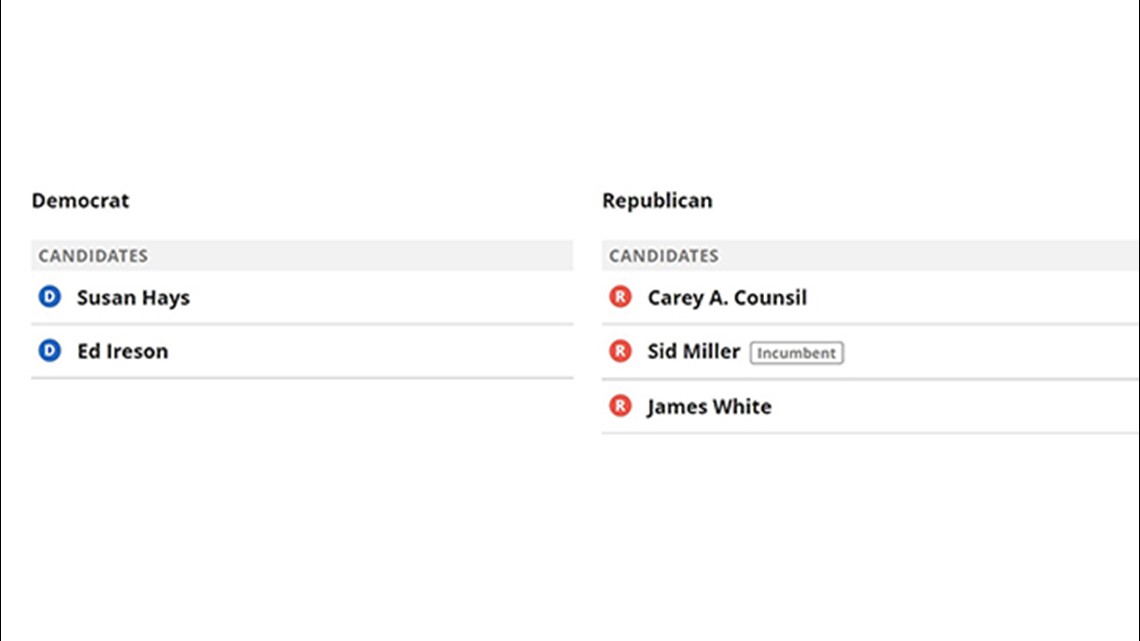Viewport: 1140px width, 641px height.
Task: Click the blue D icon beside Susan Hays
Action: (49, 297)
